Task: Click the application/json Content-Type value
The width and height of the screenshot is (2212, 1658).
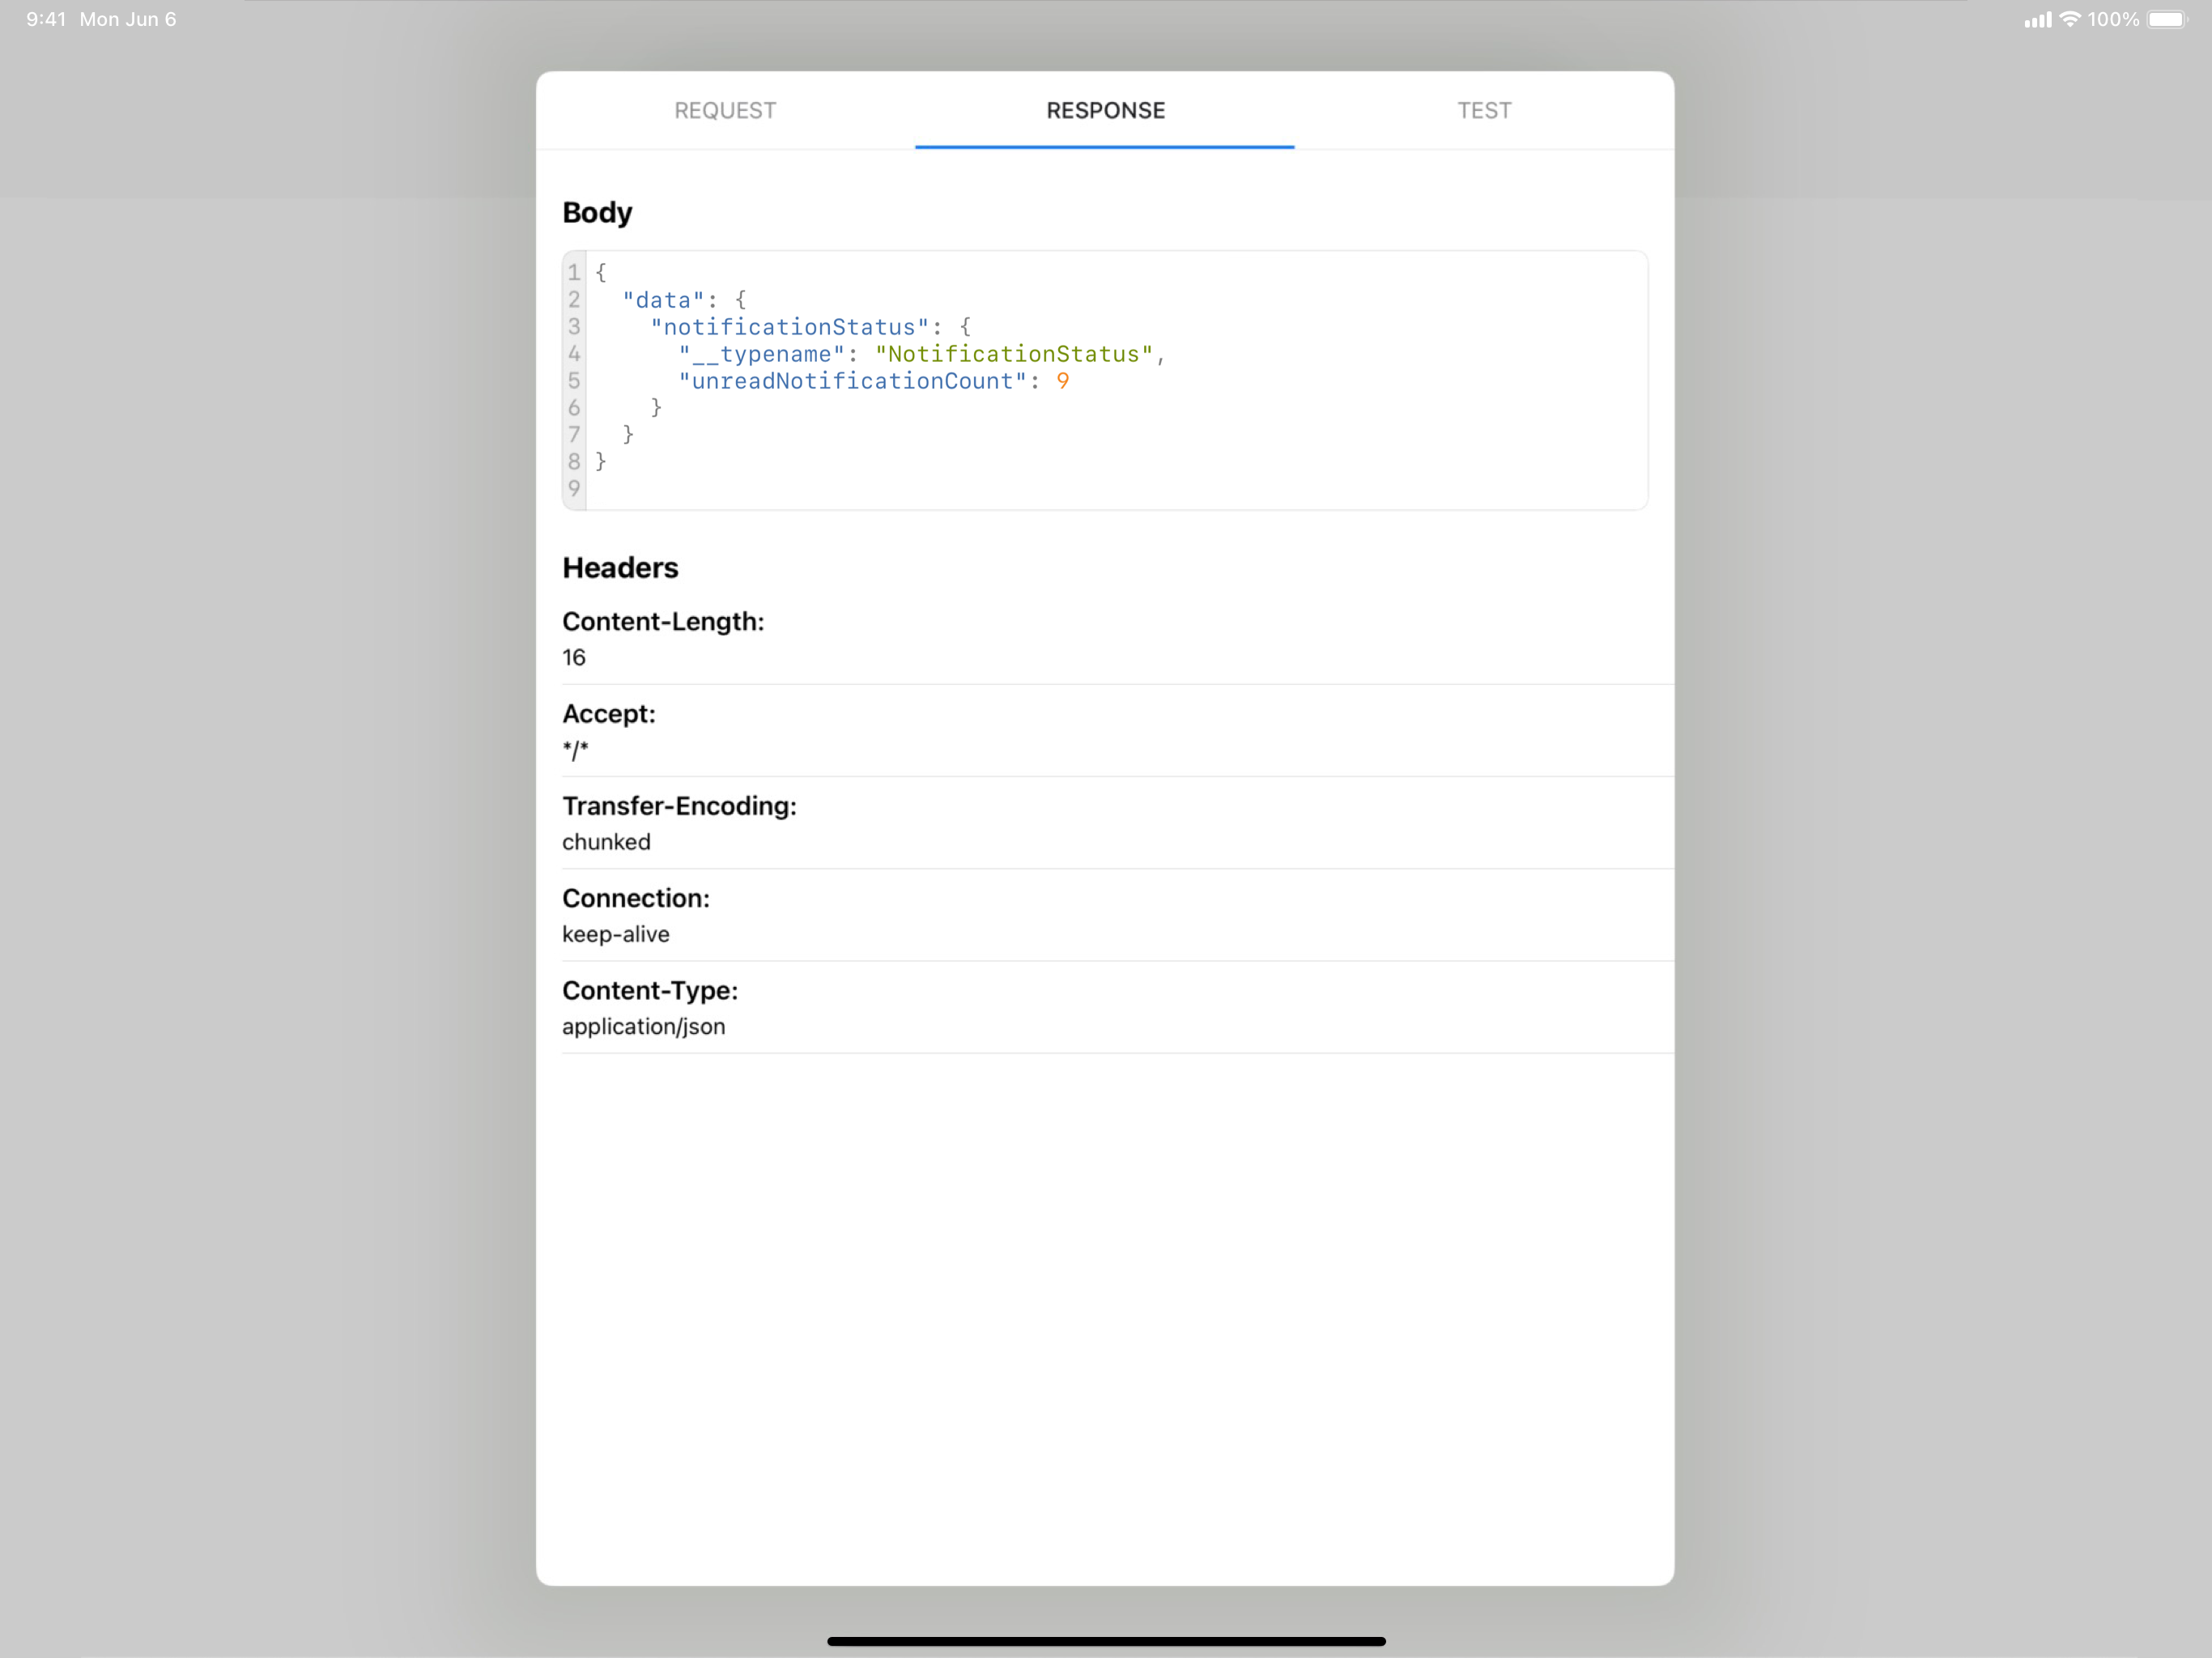Action: click(644, 1026)
